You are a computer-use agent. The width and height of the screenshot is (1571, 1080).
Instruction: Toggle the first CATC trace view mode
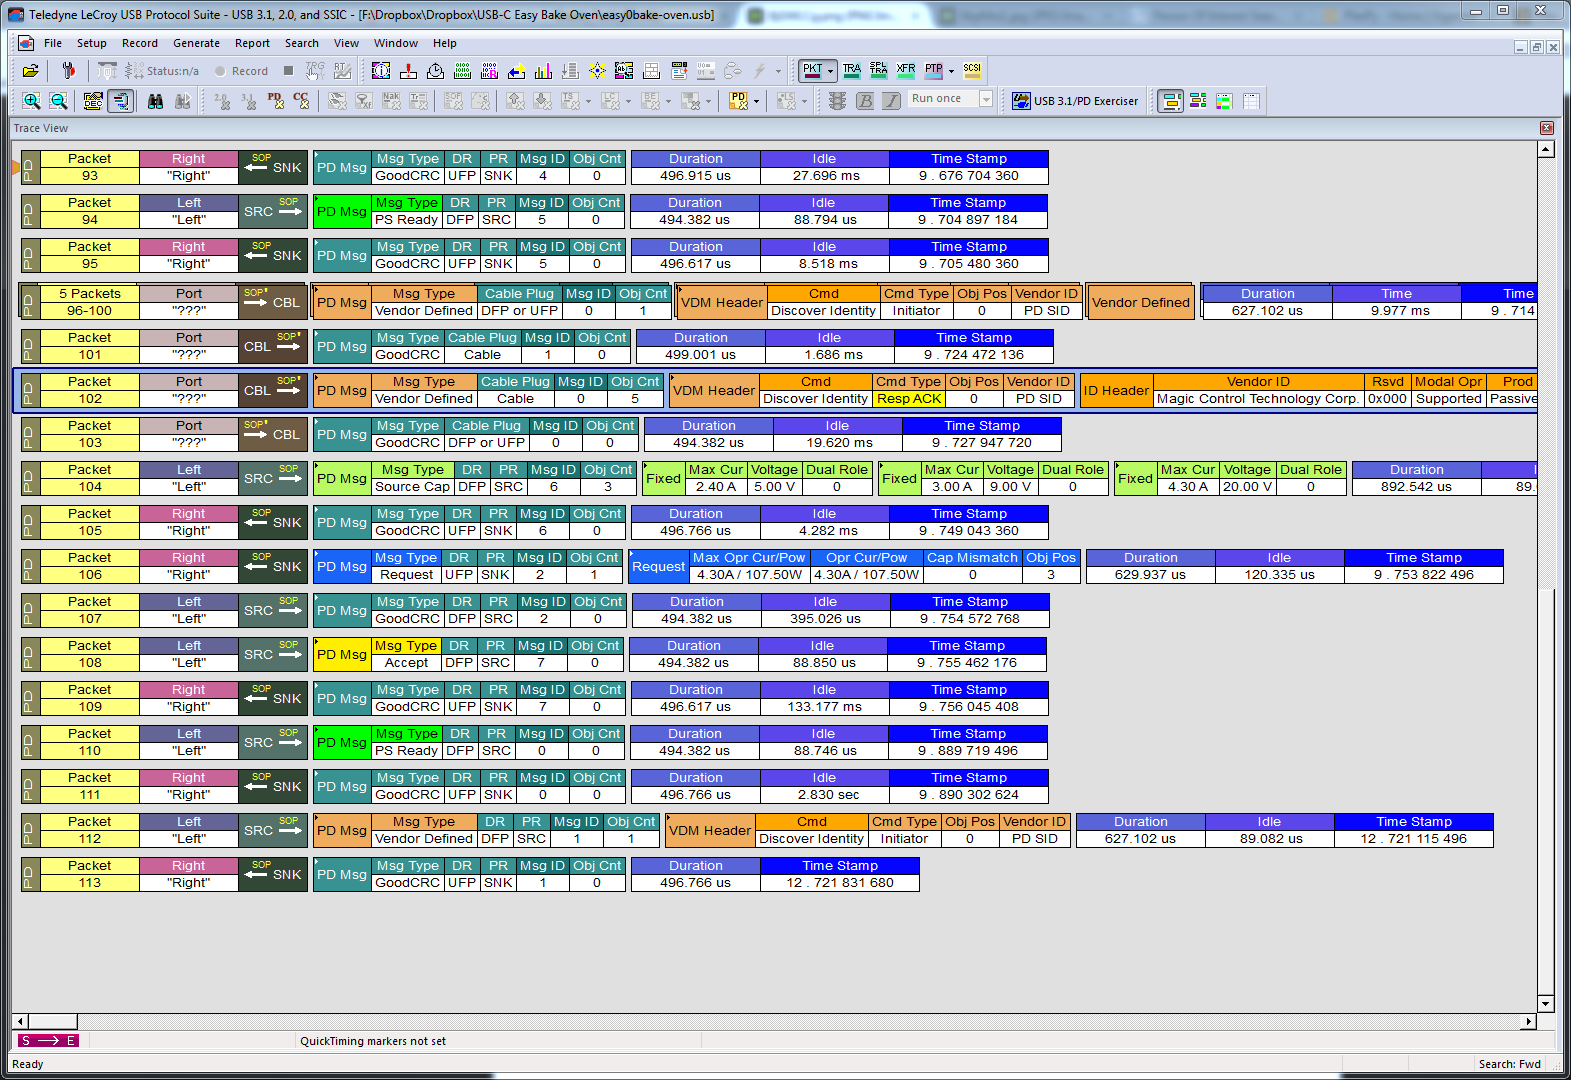pyautogui.click(x=1170, y=101)
